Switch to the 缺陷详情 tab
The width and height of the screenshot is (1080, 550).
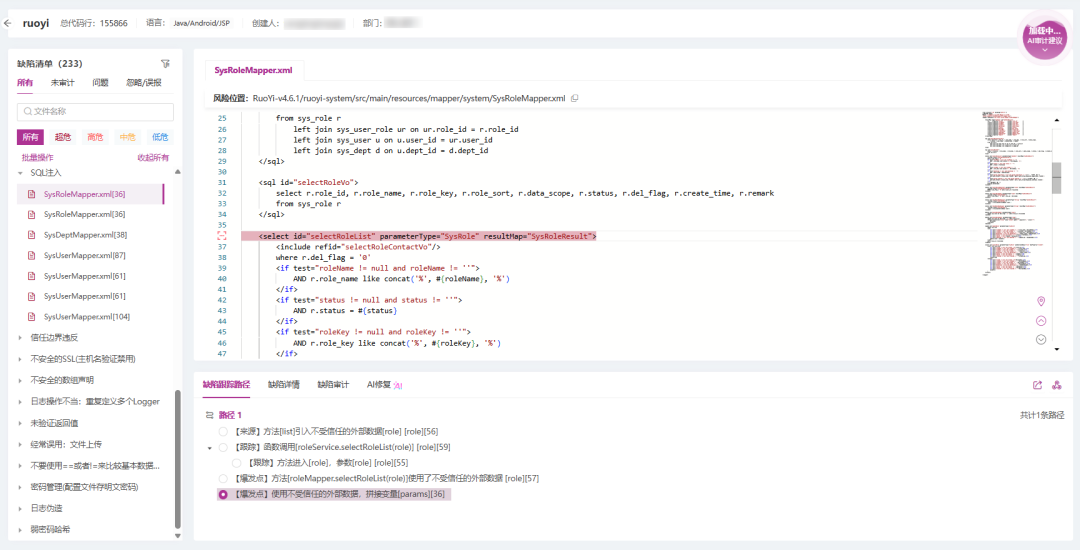(x=283, y=384)
